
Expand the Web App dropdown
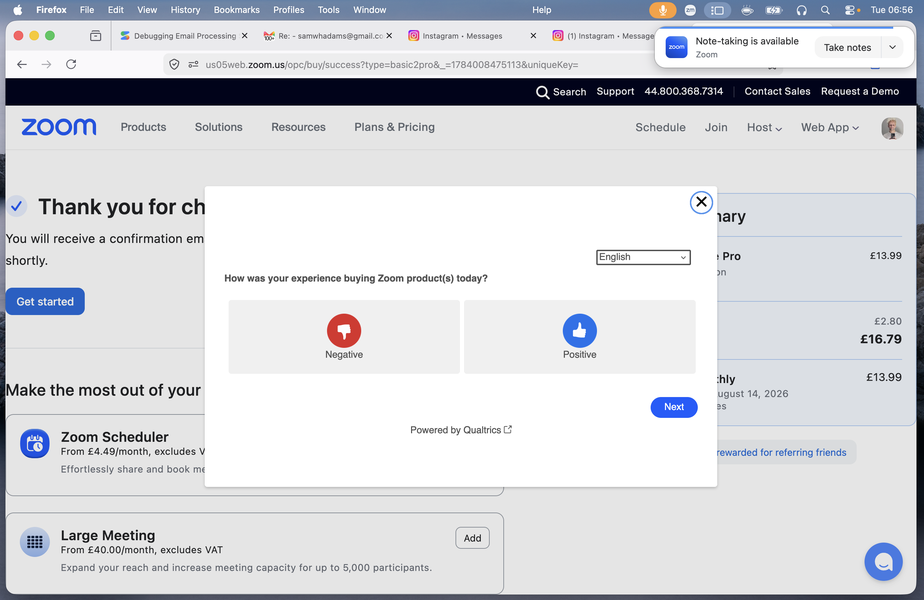830,127
